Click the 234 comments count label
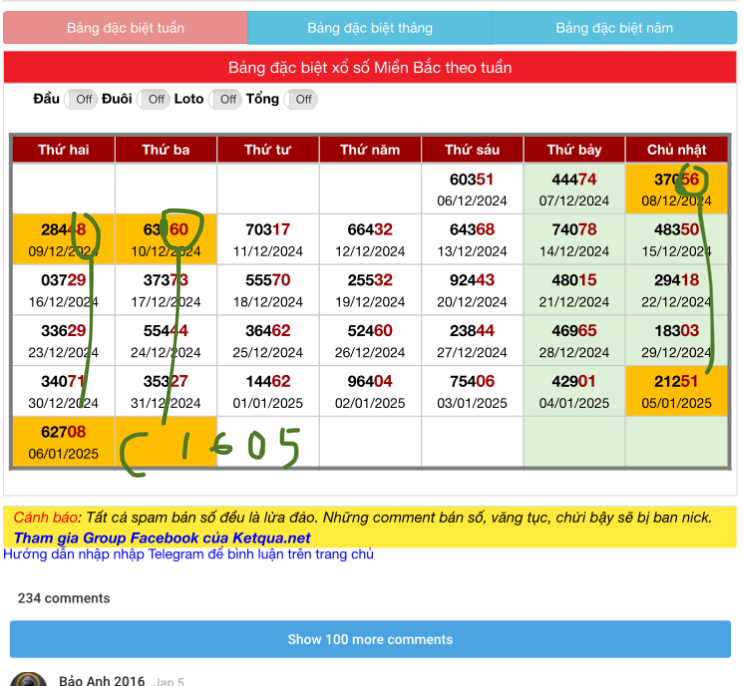Viewport: 743px width, 686px height. coord(64,598)
